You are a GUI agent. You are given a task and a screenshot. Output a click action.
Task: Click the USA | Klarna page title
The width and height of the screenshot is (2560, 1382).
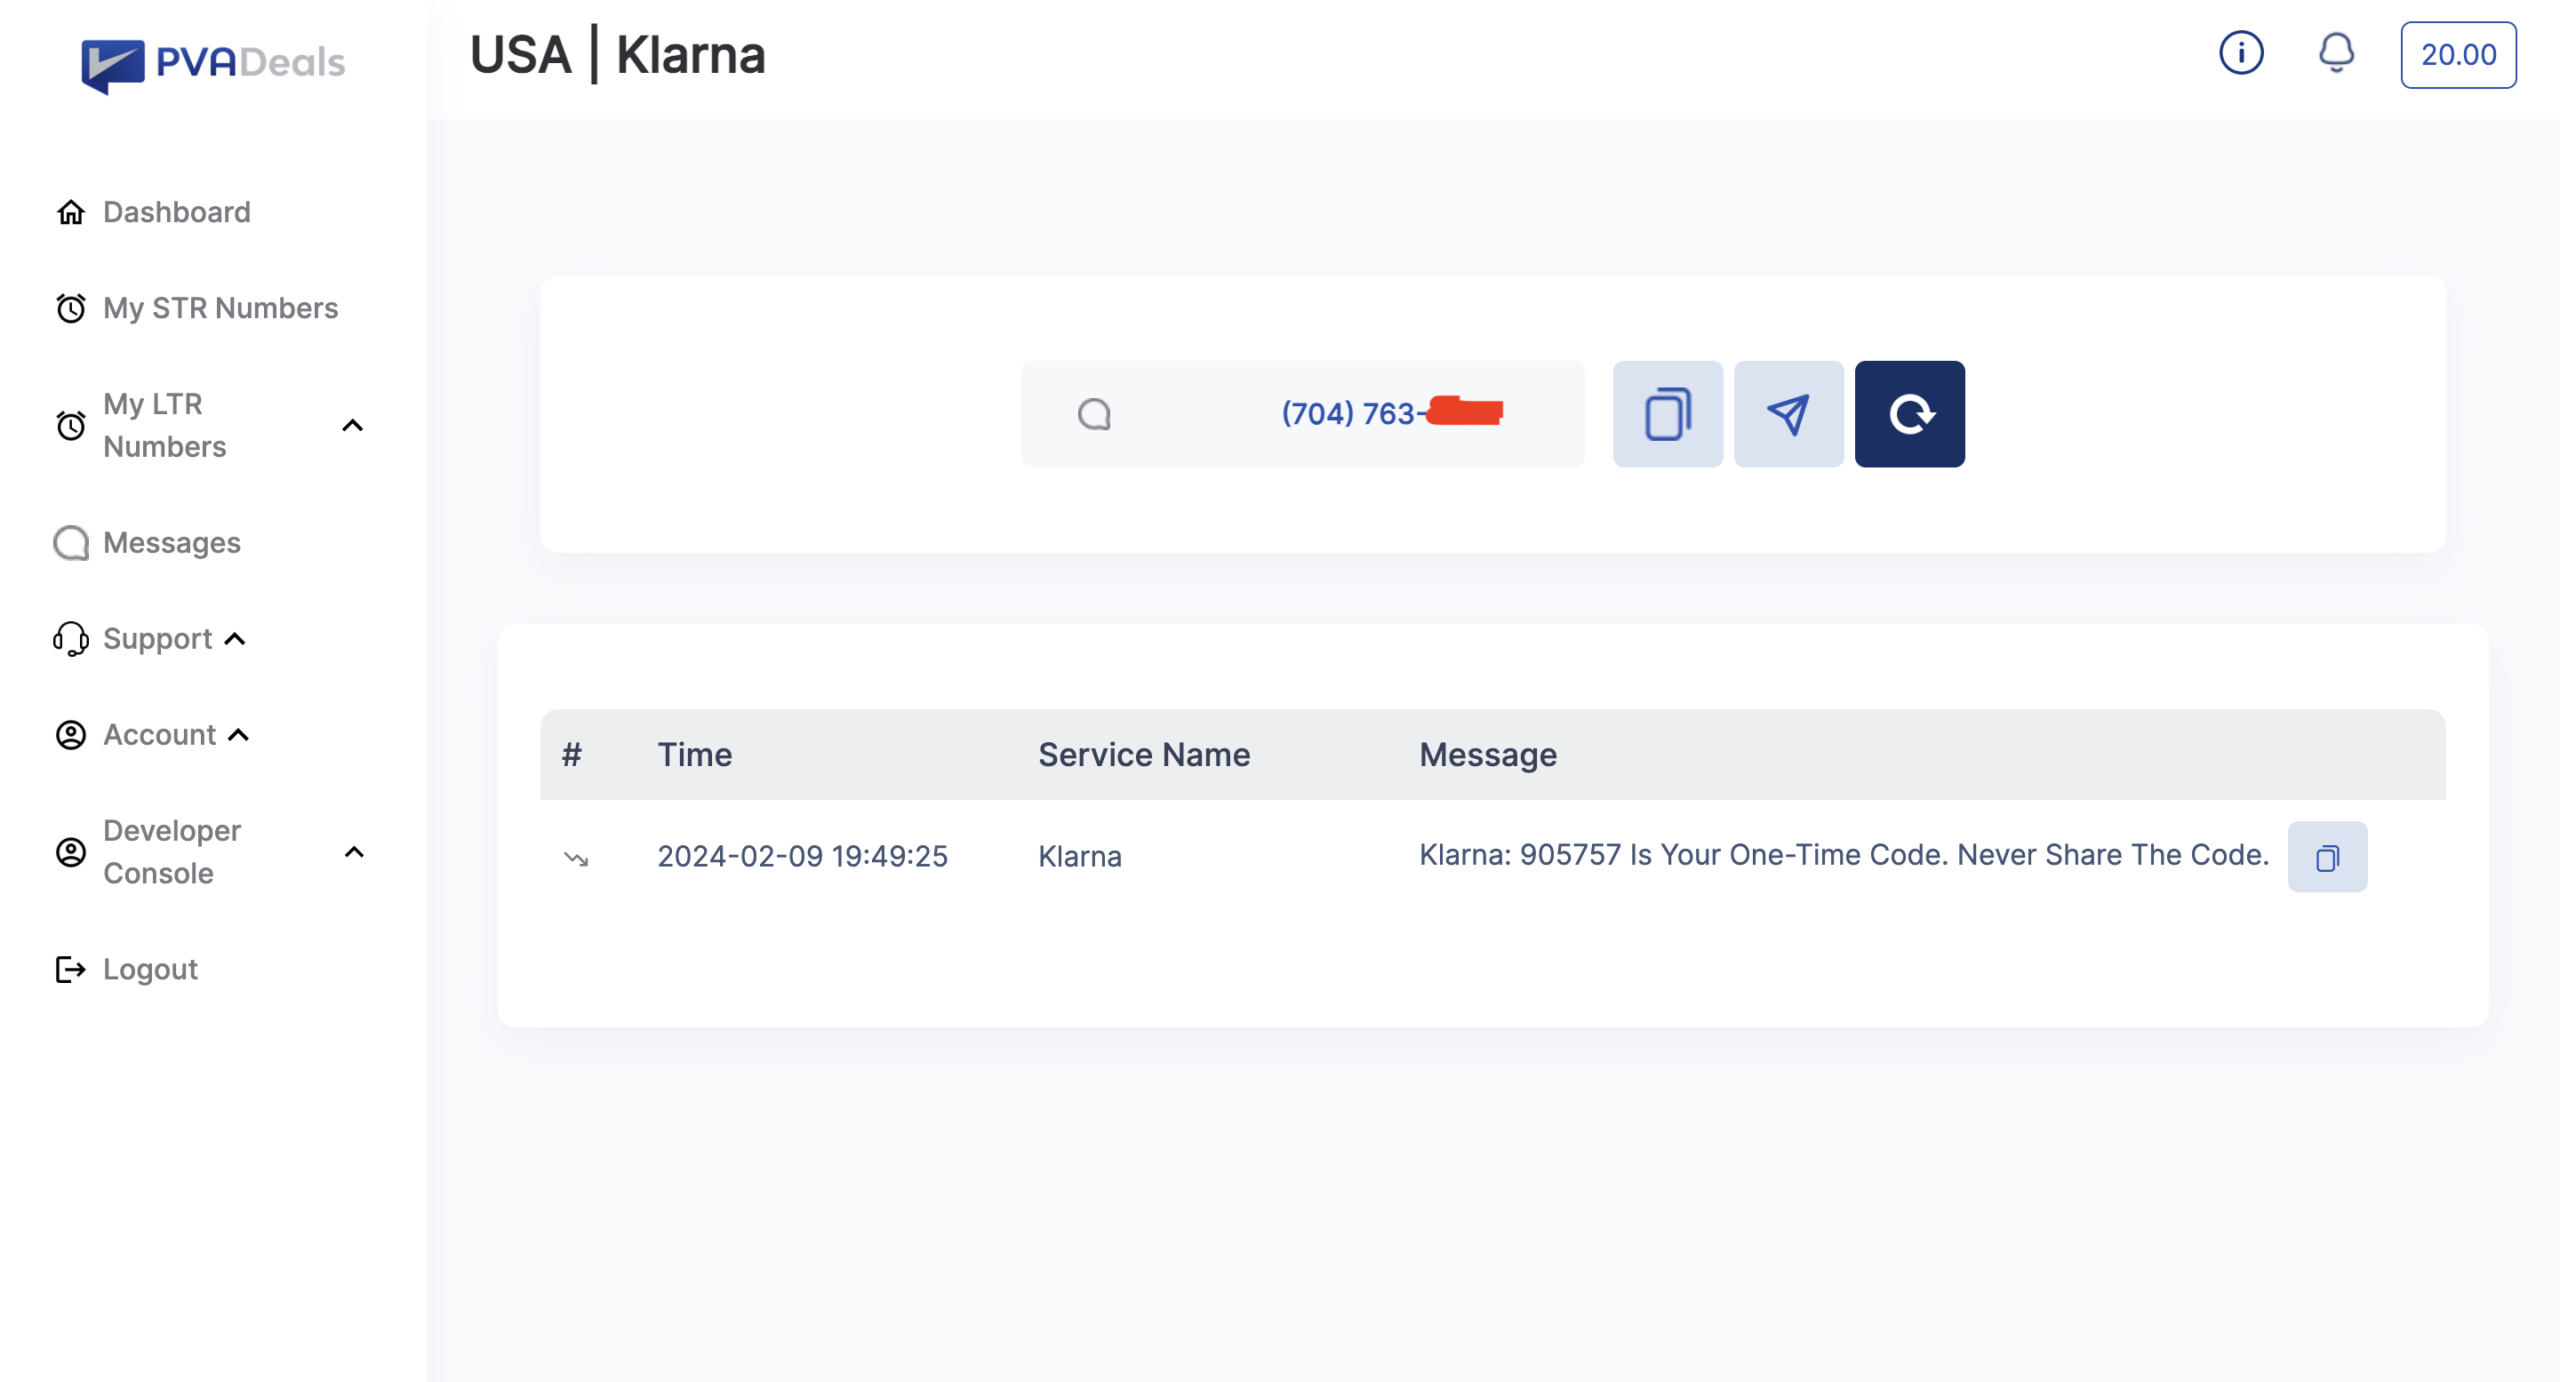tap(617, 54)
